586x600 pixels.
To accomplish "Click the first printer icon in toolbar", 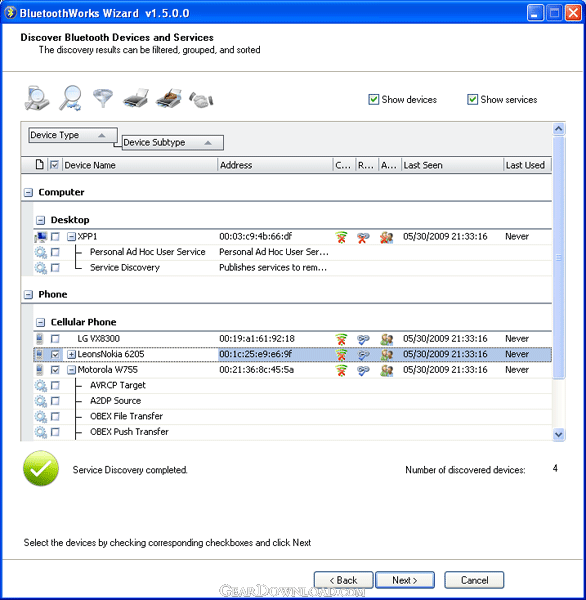I will [x=135, y=98].
